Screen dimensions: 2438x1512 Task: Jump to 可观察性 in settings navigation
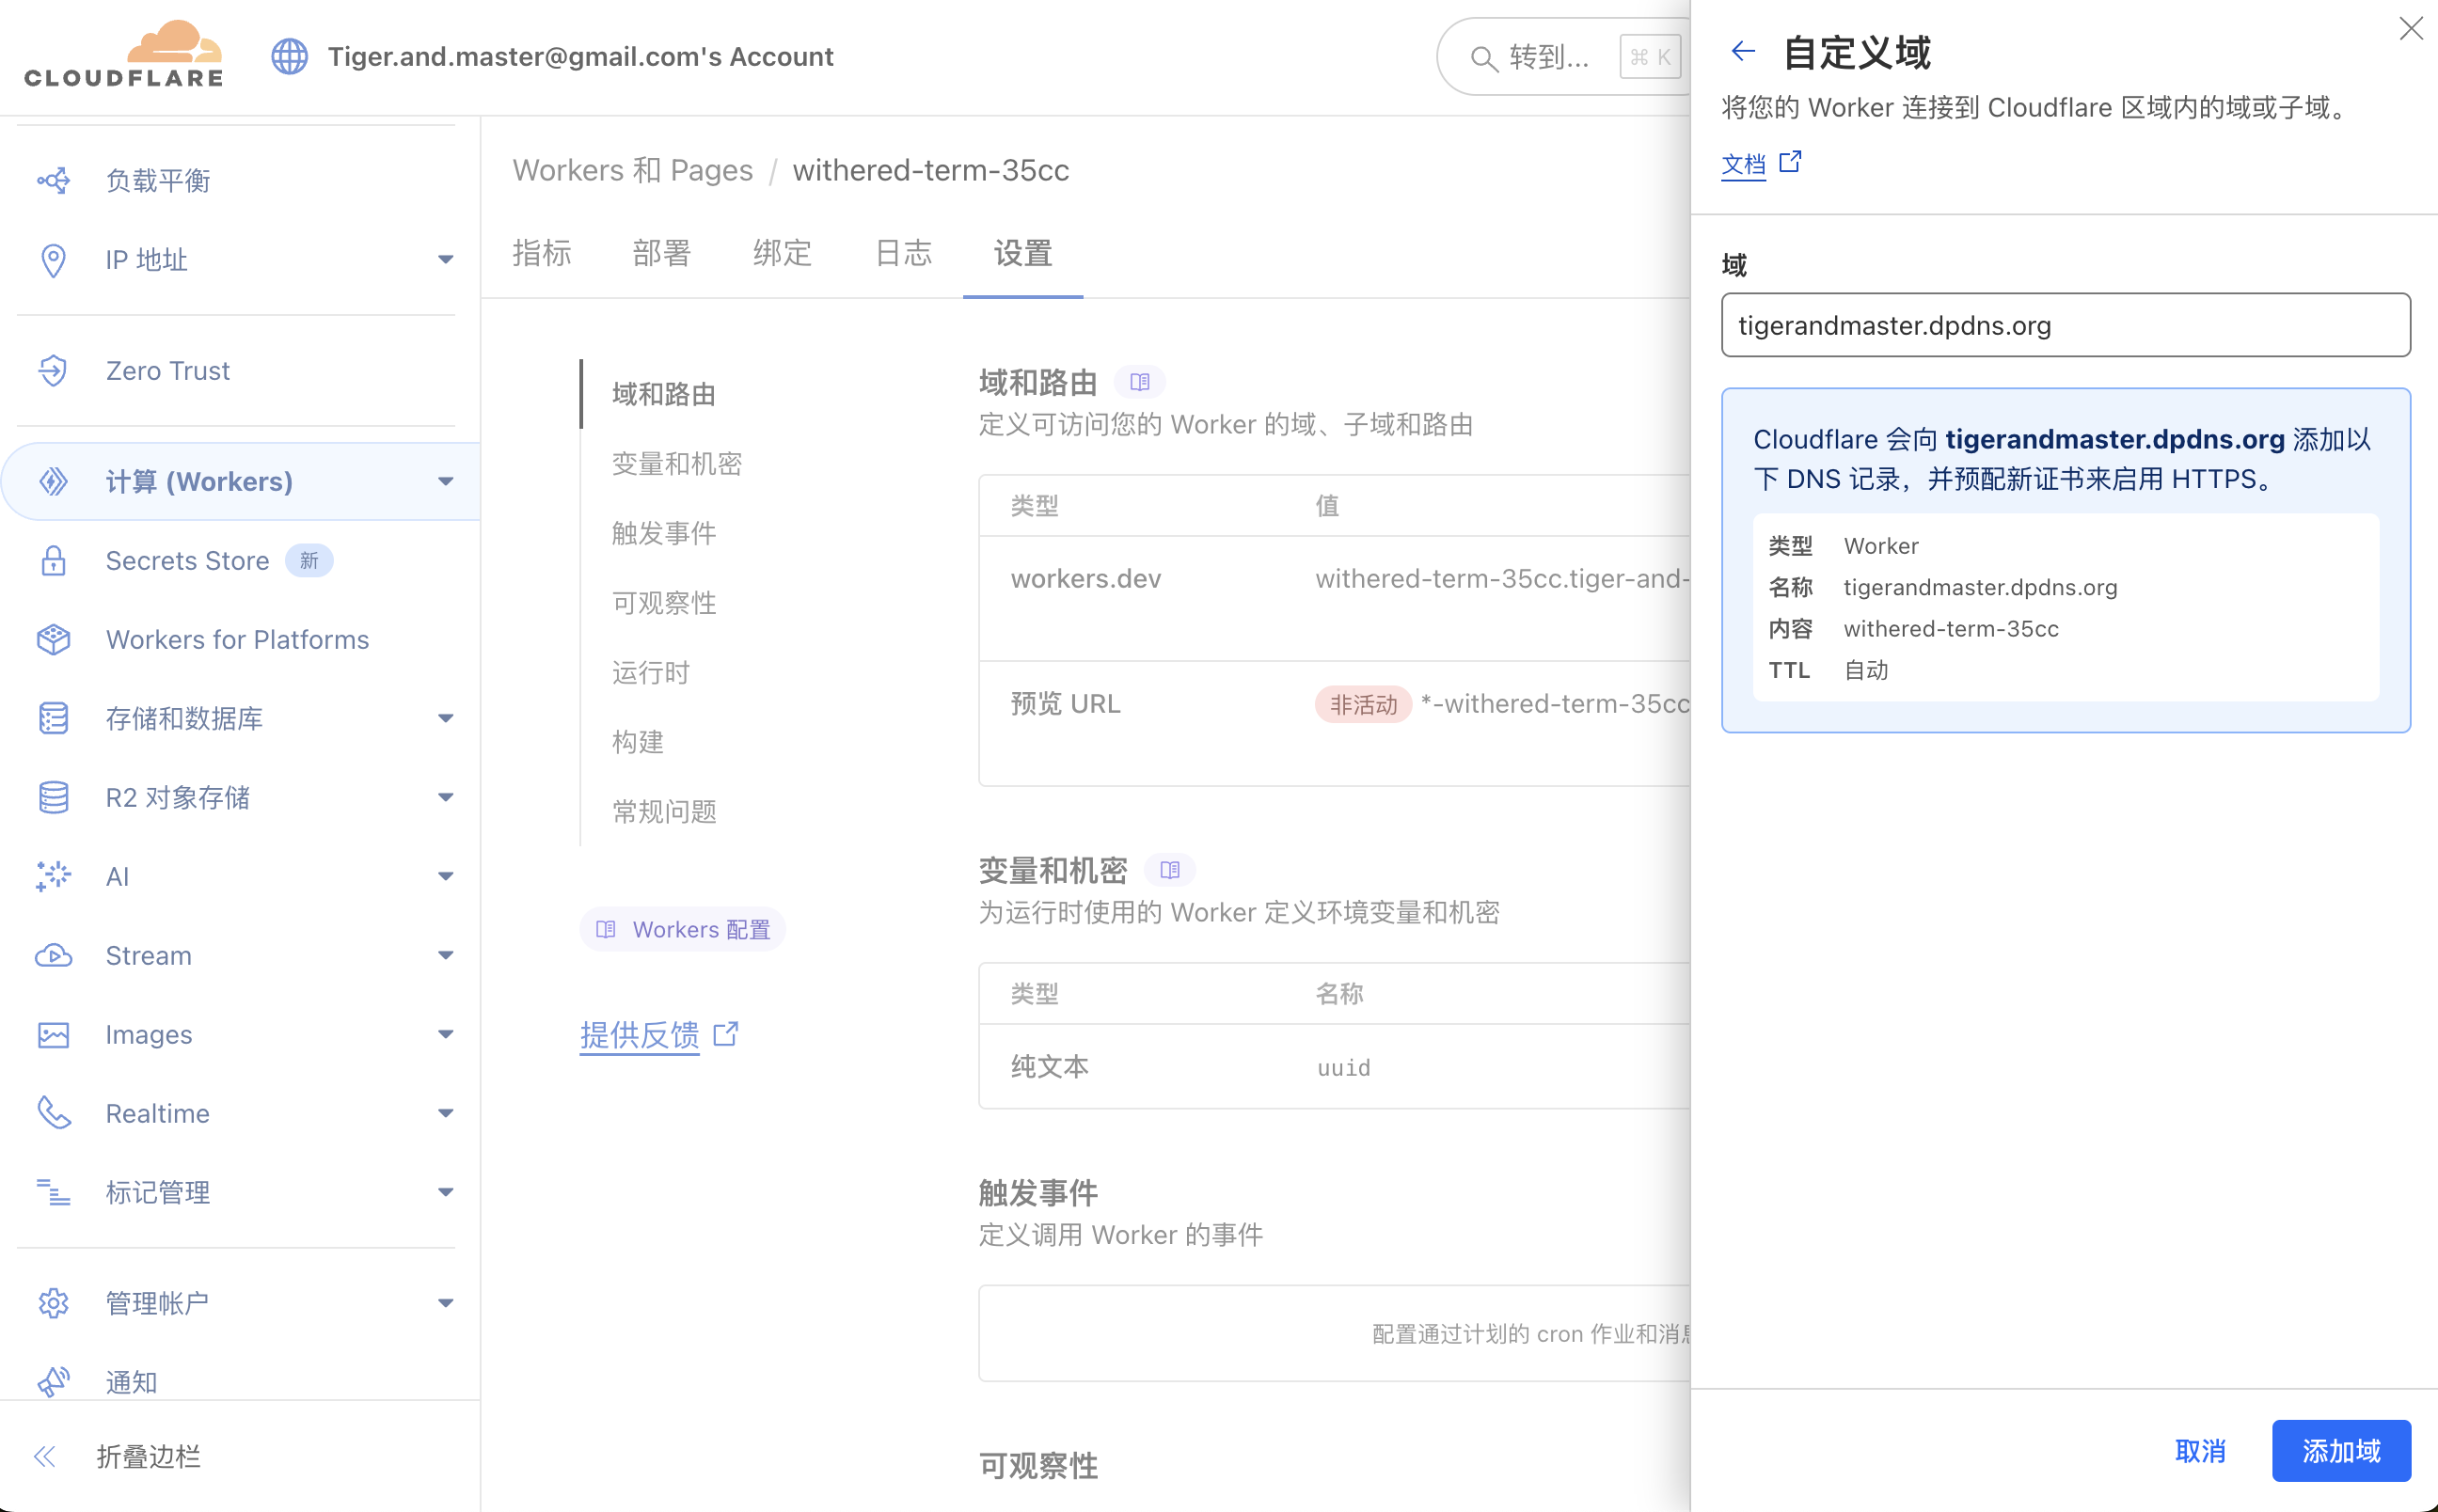pyautogui.click(x=664, y=603)
